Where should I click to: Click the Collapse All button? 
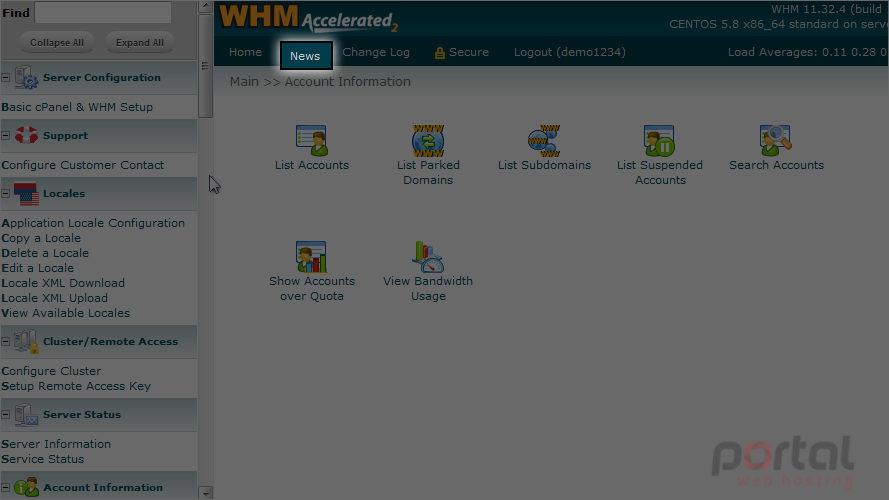(x=57, y=43)
